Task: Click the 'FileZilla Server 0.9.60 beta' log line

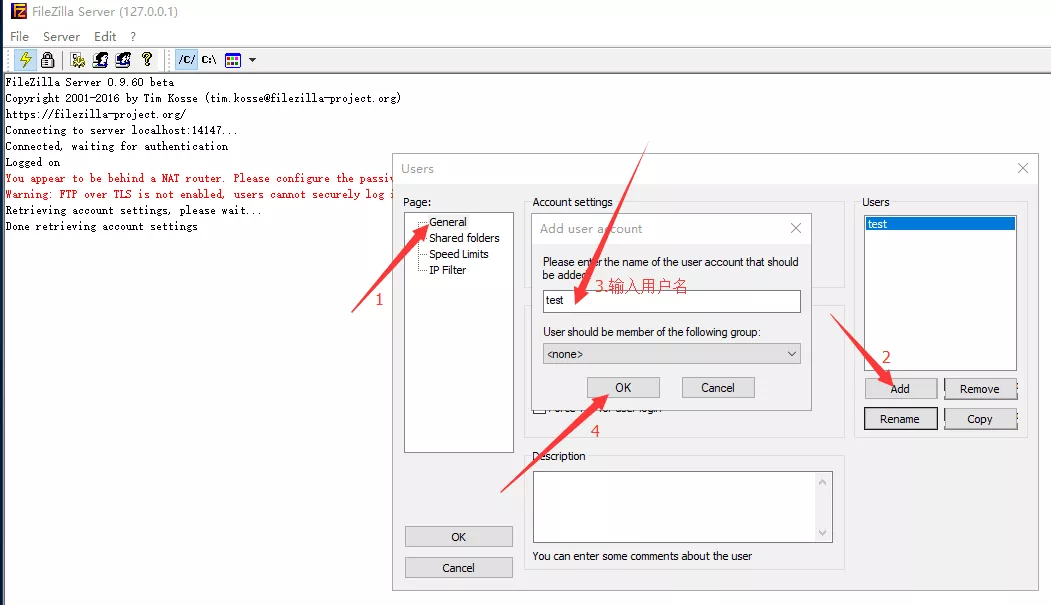Action: pyautogui.click(x=90, y=82)
